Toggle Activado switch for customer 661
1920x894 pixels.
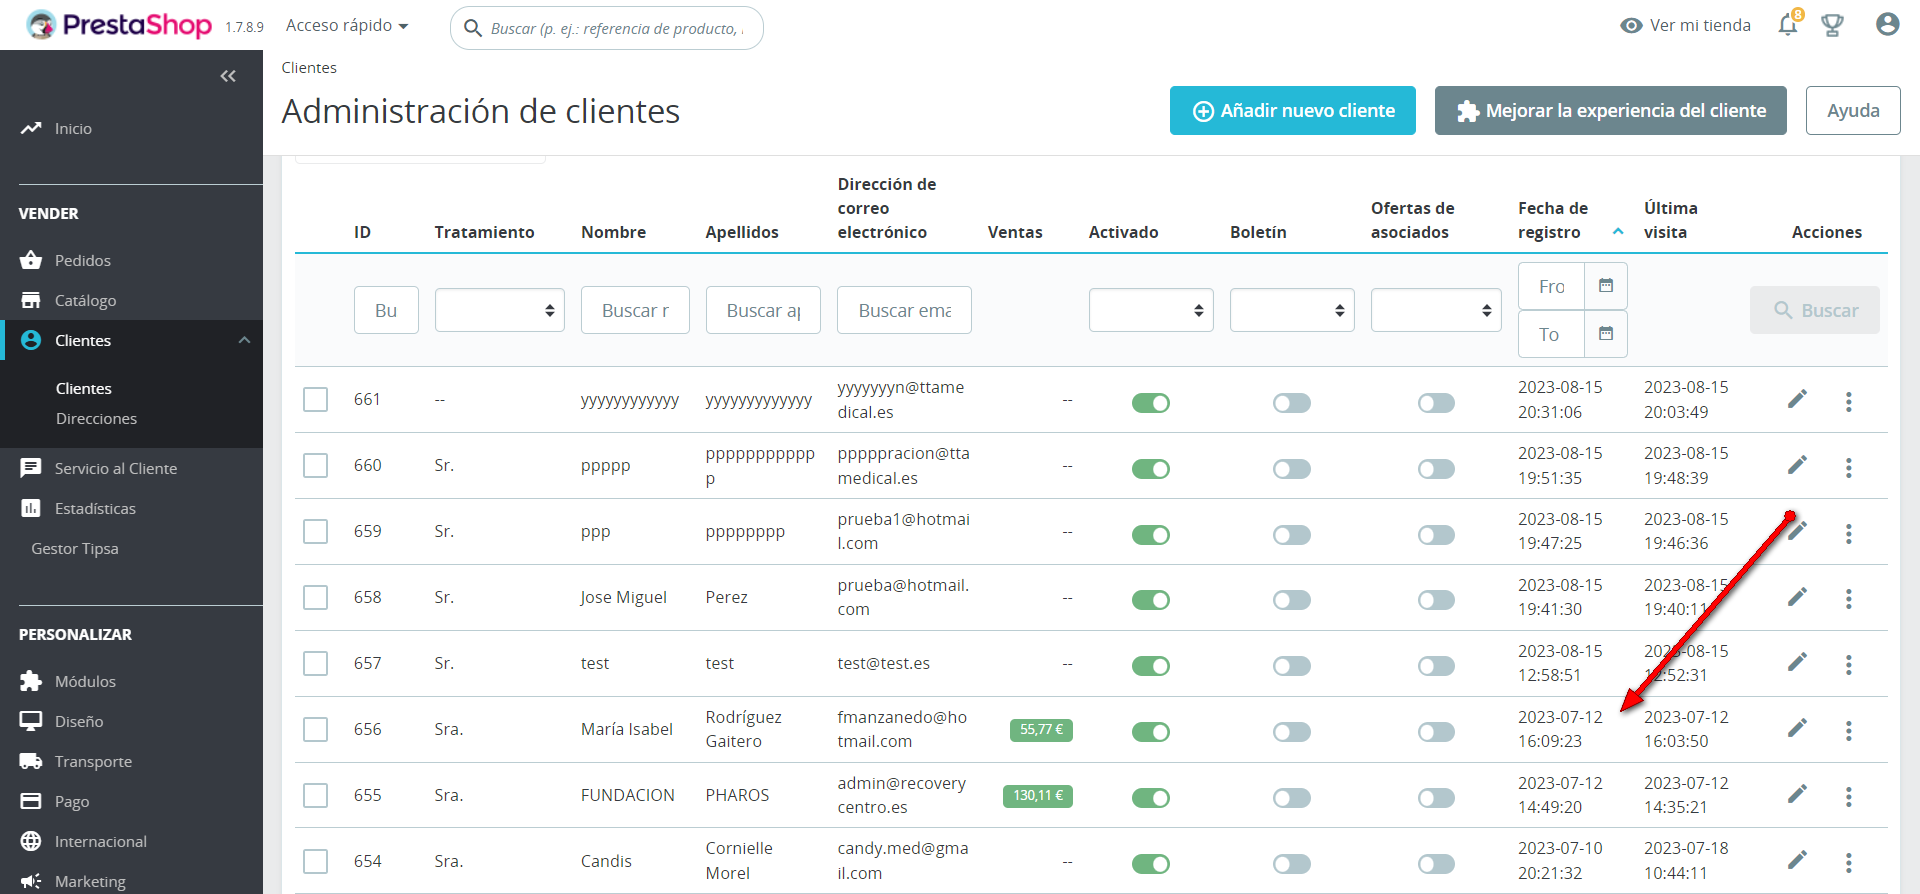click(1151, 403)
